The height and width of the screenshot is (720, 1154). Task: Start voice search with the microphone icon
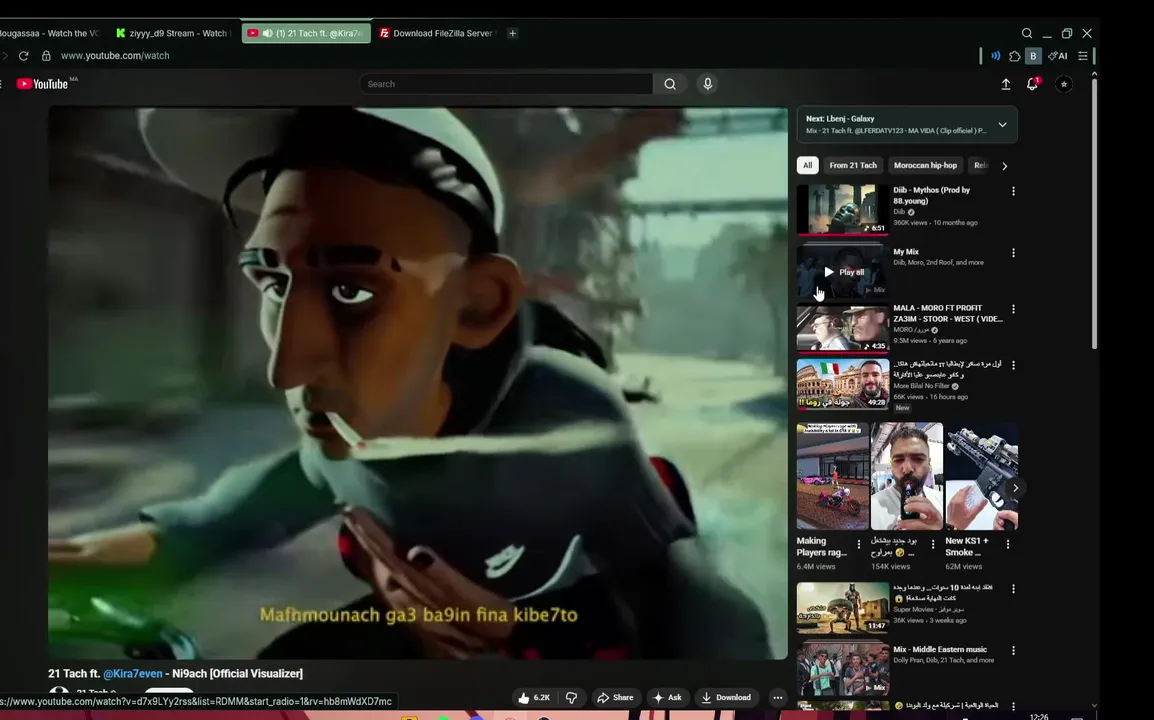[708, 84]
